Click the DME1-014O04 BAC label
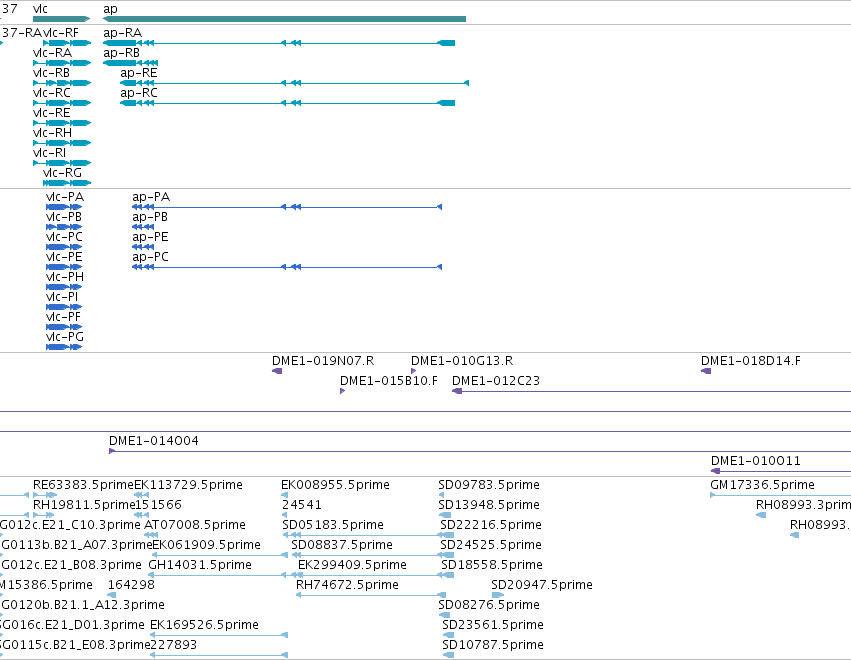This screenshot has height=660, width=851. point(154,441)
